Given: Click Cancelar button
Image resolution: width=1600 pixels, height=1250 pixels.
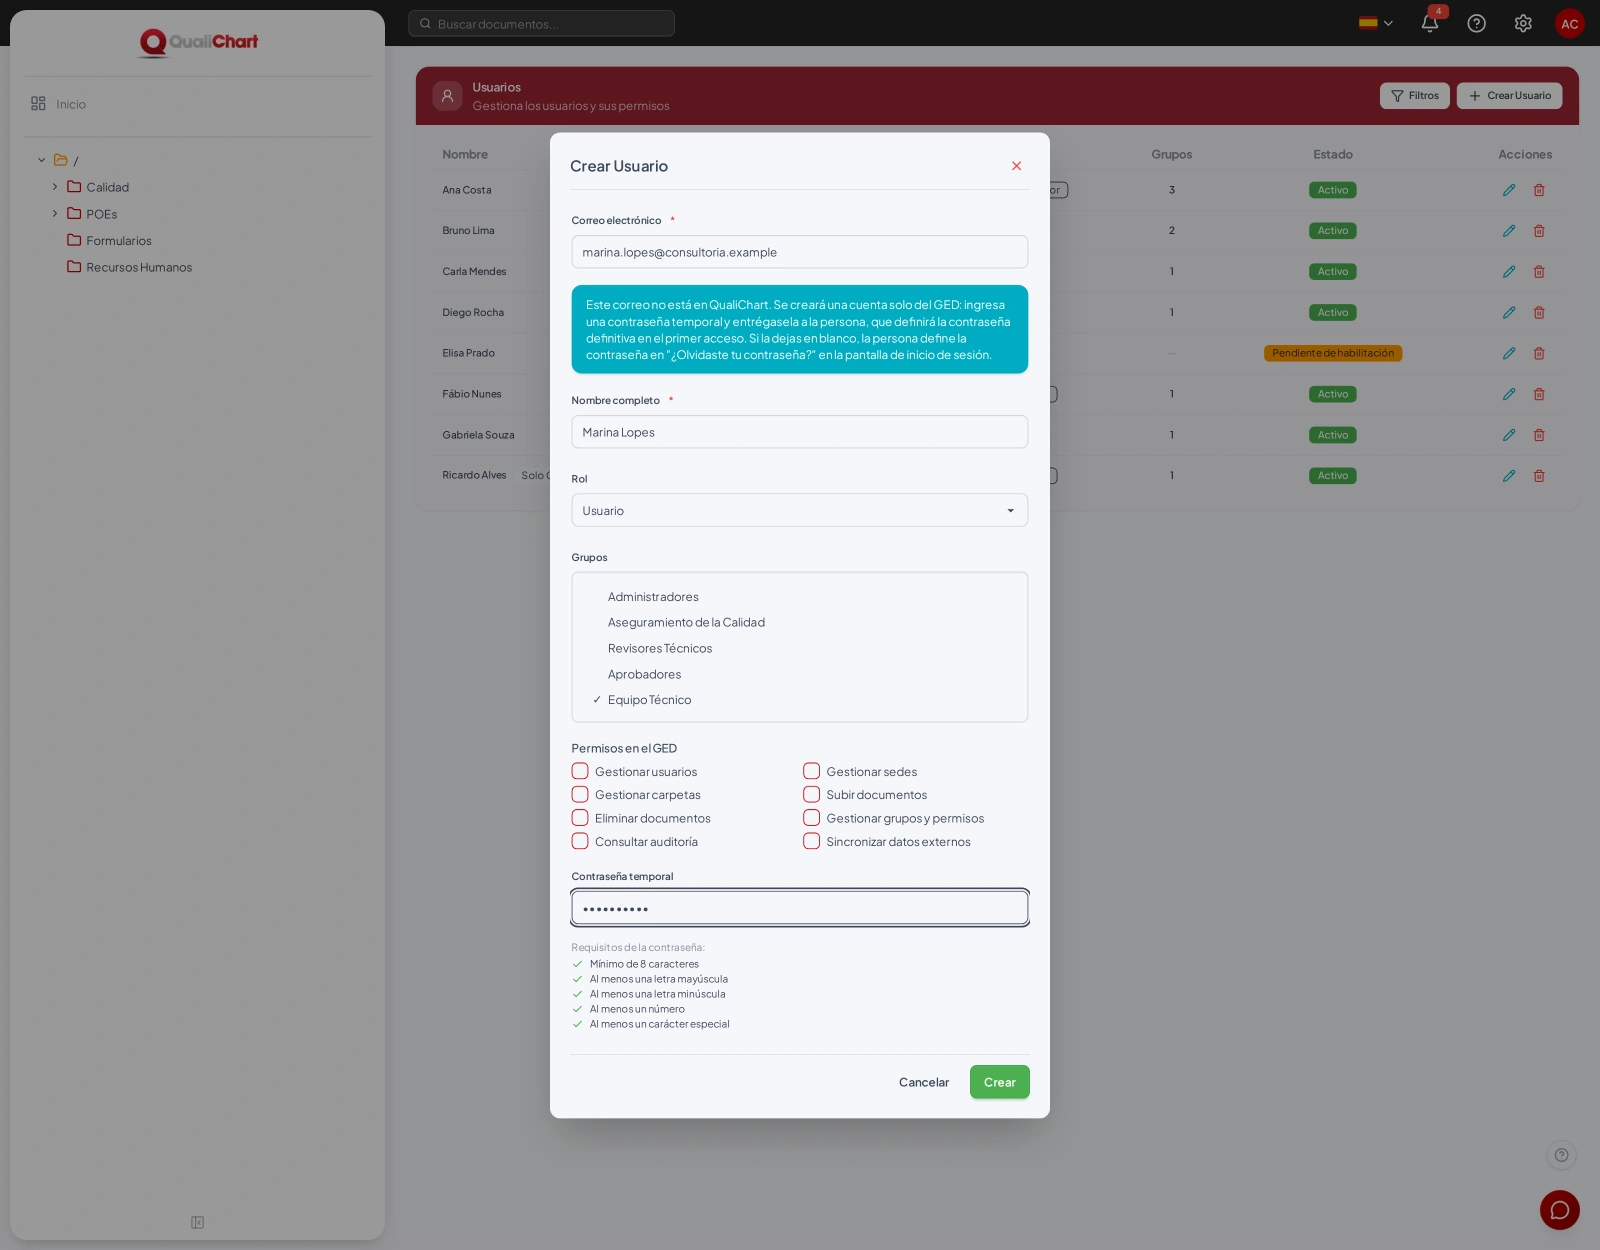Looking at the screenshot, I should 924,1082.
